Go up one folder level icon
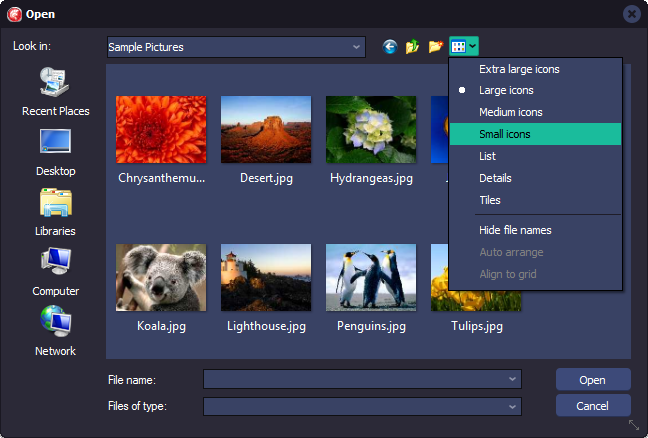The width and height of the screenshot is (648, 438). 412,47
